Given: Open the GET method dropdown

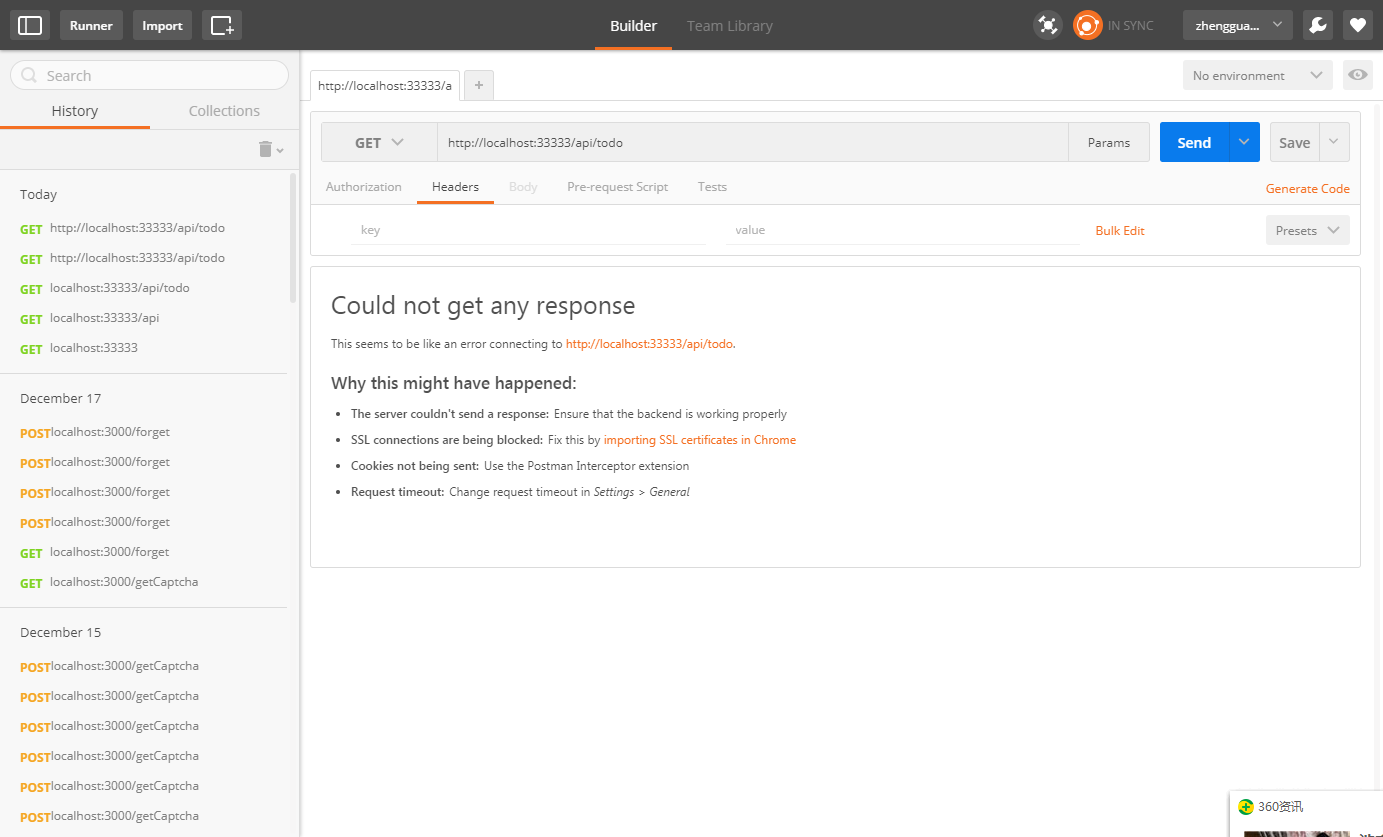Looking at the screenshot, I should coord(379,142).
